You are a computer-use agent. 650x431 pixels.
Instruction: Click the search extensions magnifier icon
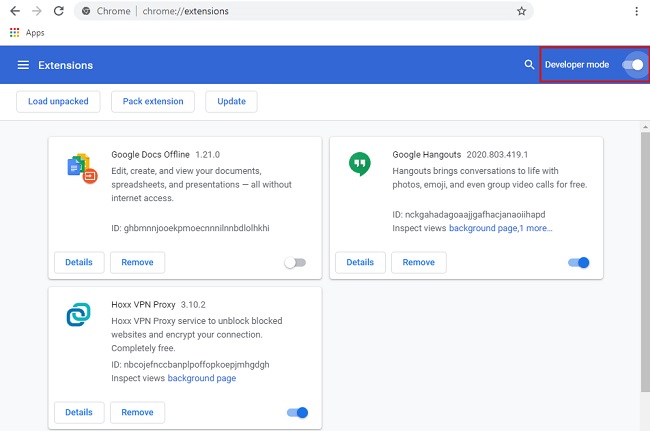click(529, 65)
